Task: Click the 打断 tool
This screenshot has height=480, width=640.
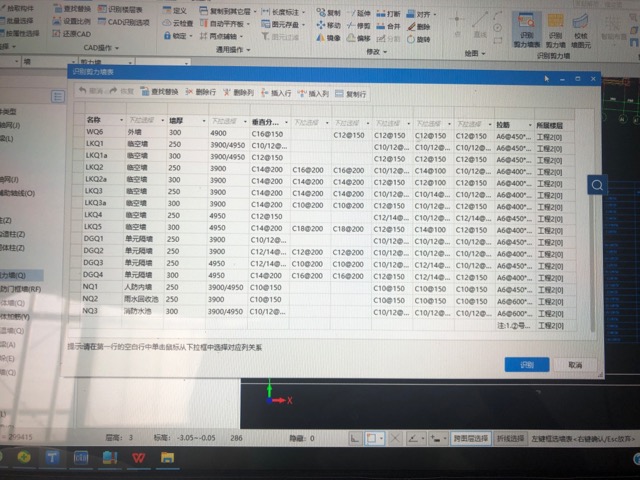Action: [x=388, y=13]
